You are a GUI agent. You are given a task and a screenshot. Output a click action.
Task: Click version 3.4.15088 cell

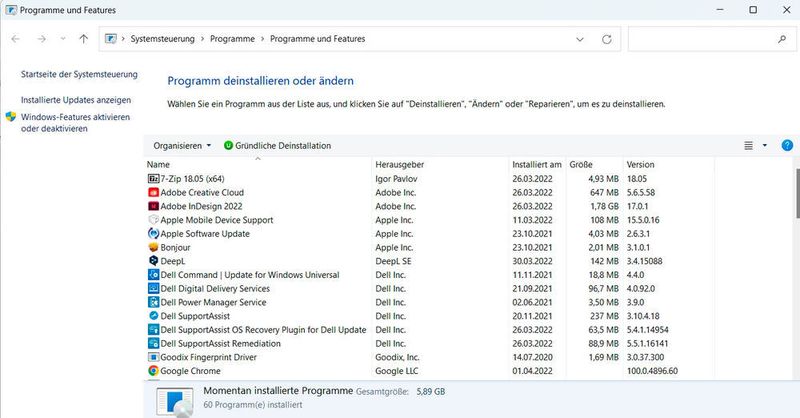644,261
